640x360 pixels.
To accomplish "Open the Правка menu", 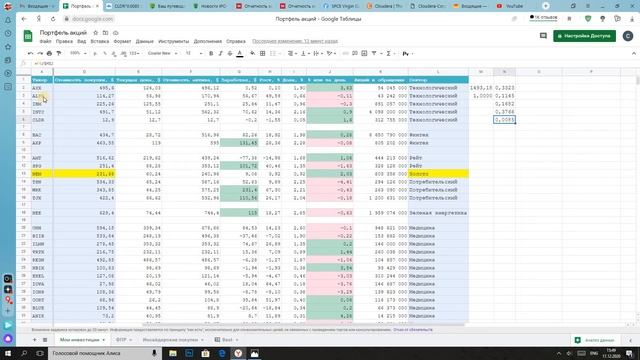I will point(64,42).
